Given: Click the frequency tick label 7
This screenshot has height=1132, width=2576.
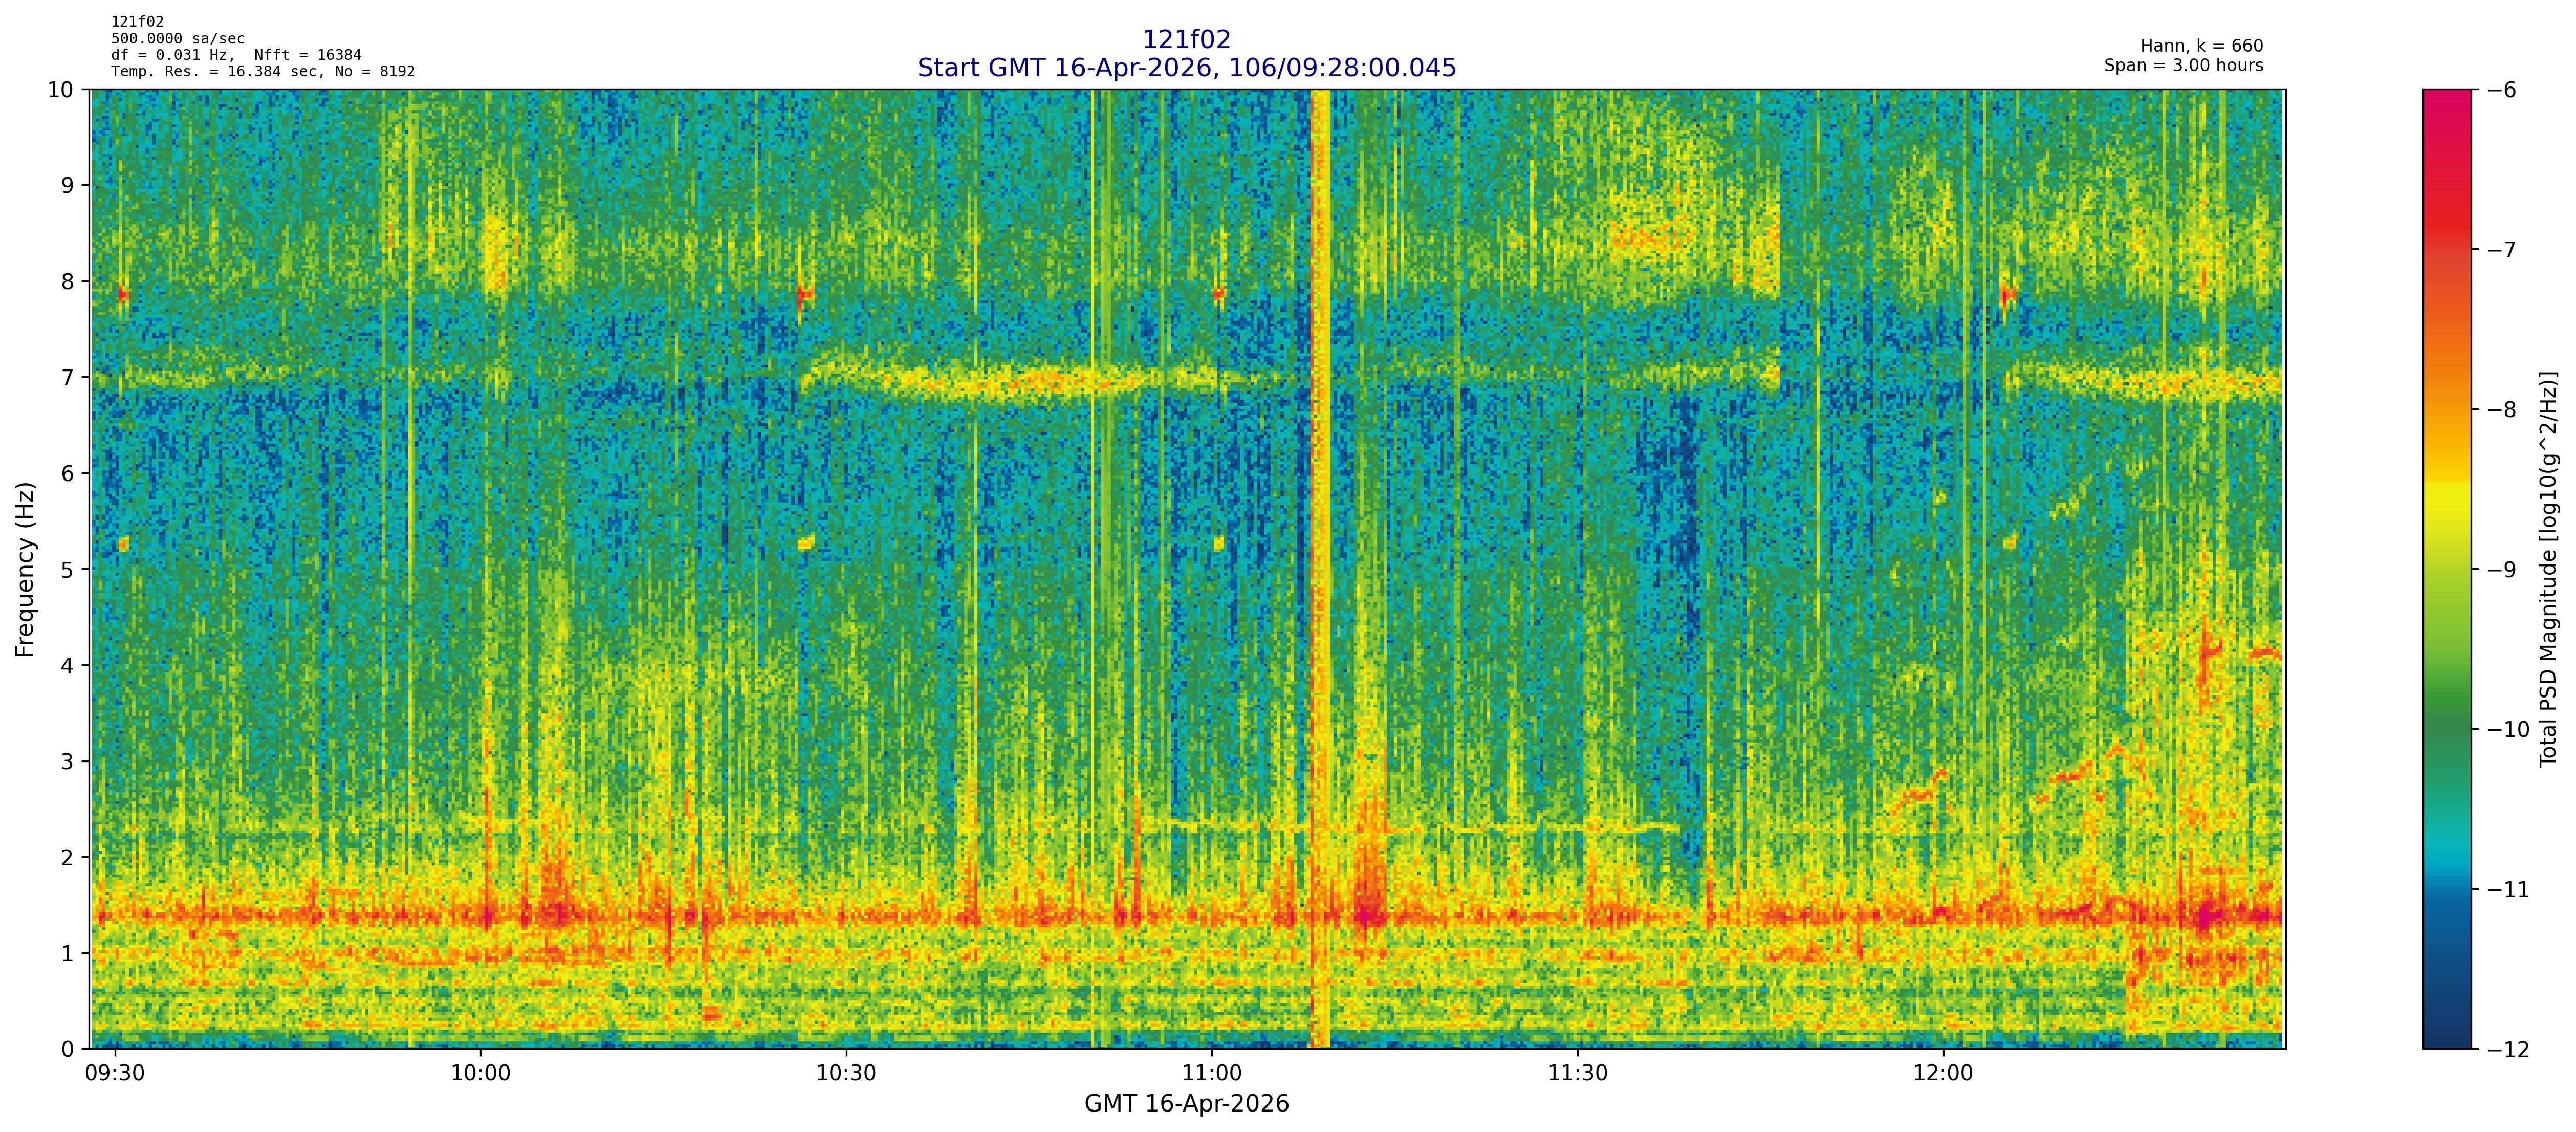Looking at the screenshot, I should tap(68, 378).
